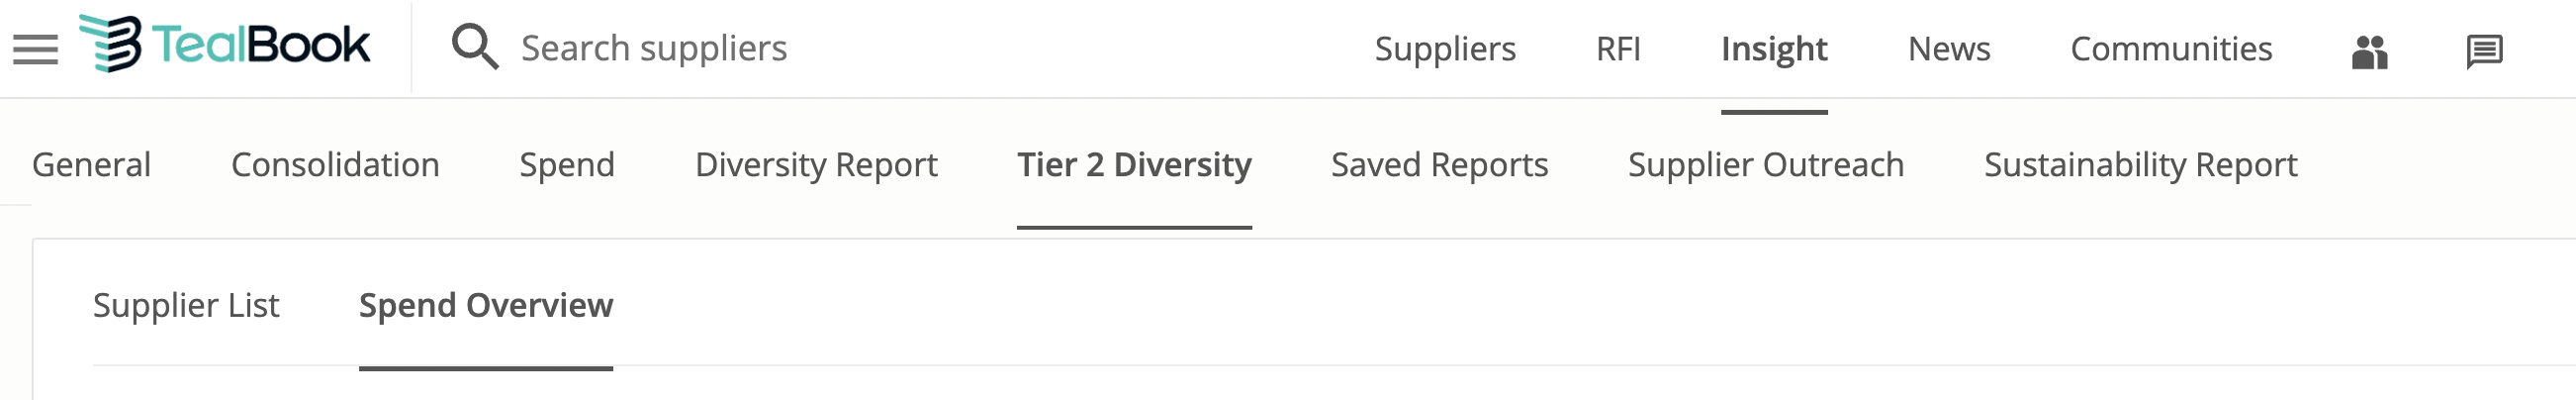Image resolution: width=2576 pixels, height=400 pixels.
Task: Open the News navigation link
Action: (1949, 49)
